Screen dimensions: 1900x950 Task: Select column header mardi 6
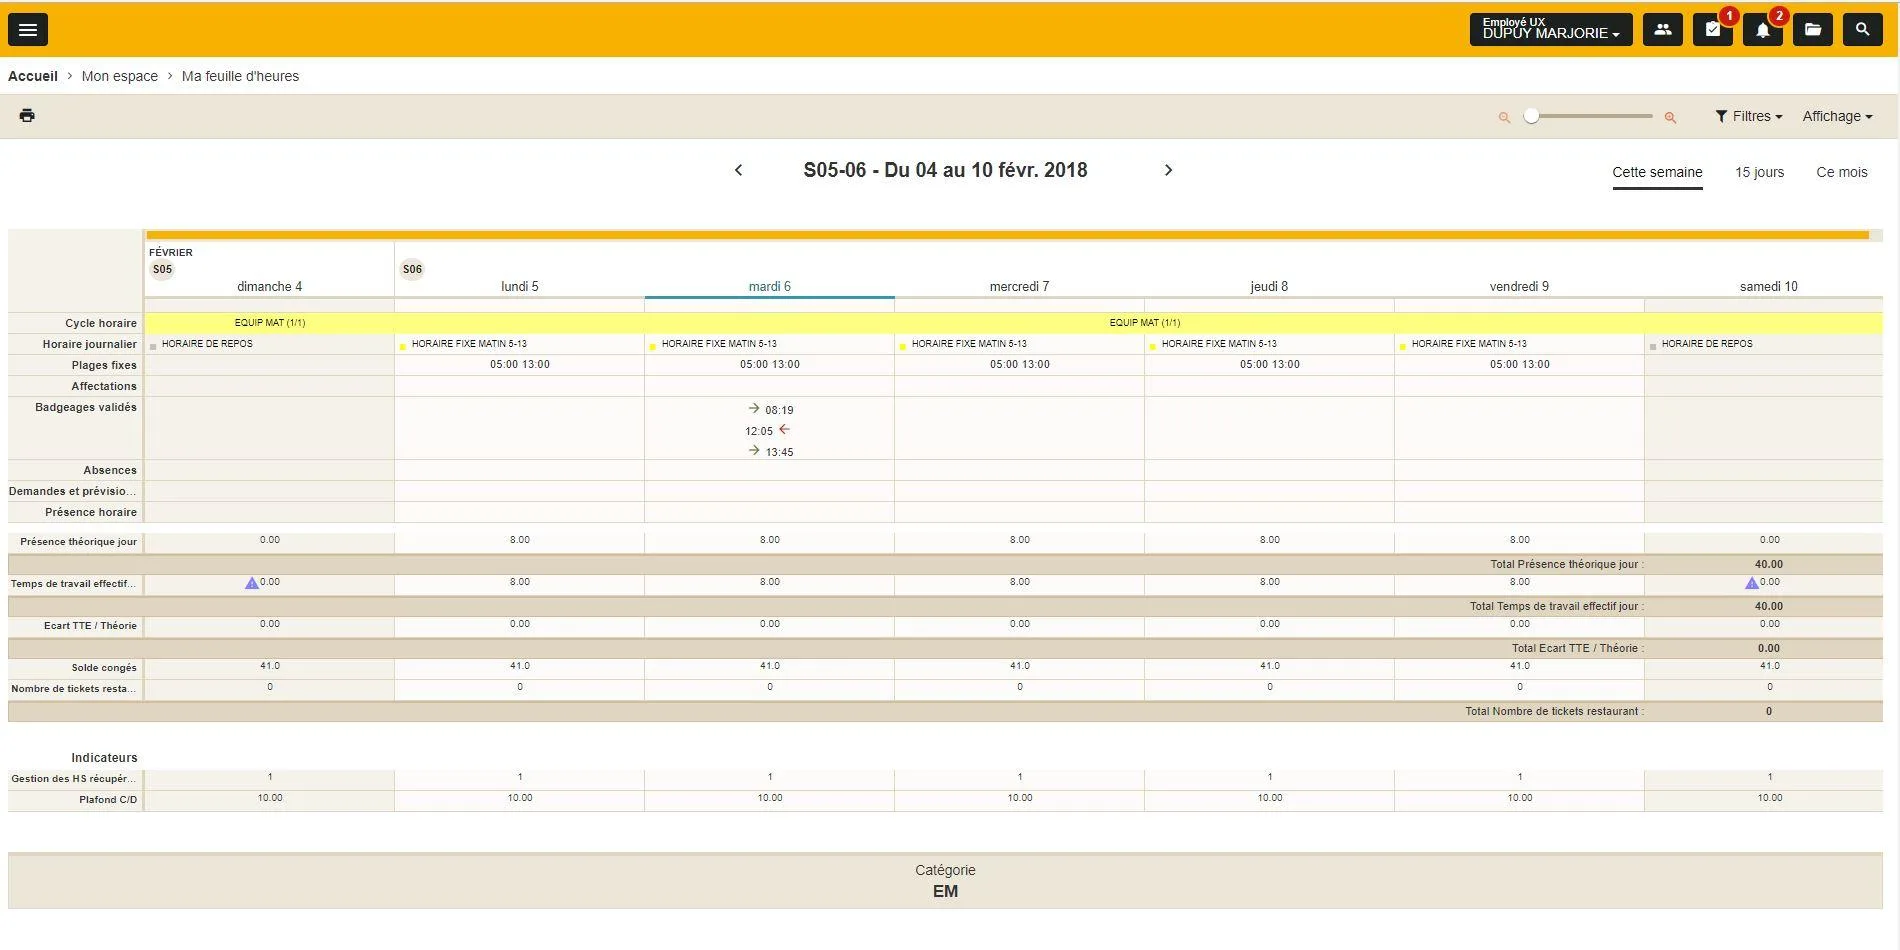tap(770, 286)
